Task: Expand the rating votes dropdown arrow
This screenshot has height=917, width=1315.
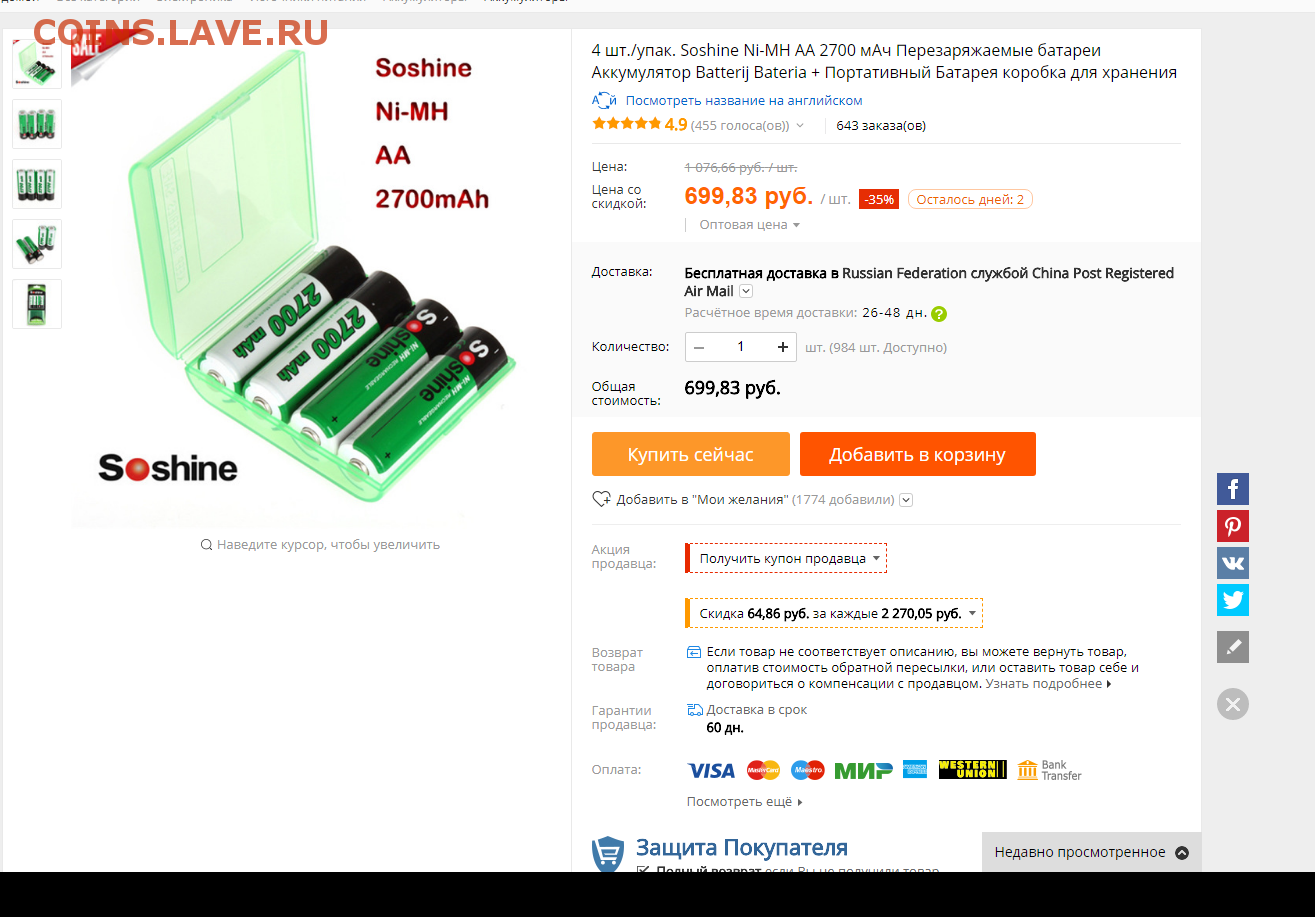Action: click(x=800, y=126)
